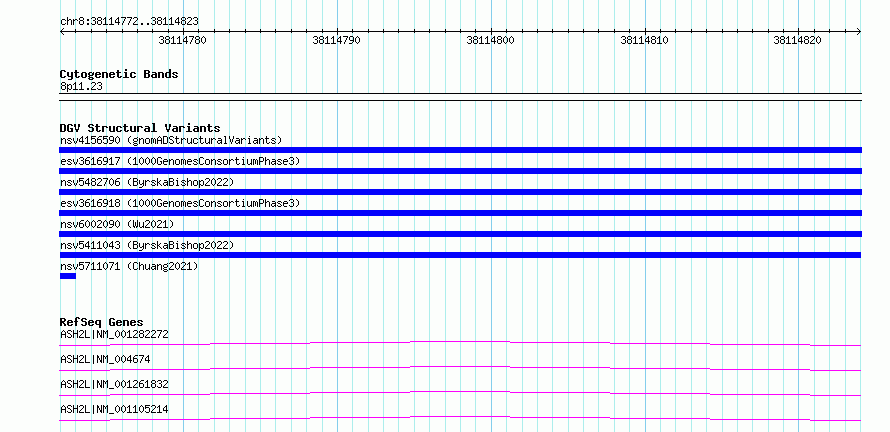This screenshot has width=890, height=432.
Task: Click the left arrowhead of the ruler
Action: click(x=62, y=31)
